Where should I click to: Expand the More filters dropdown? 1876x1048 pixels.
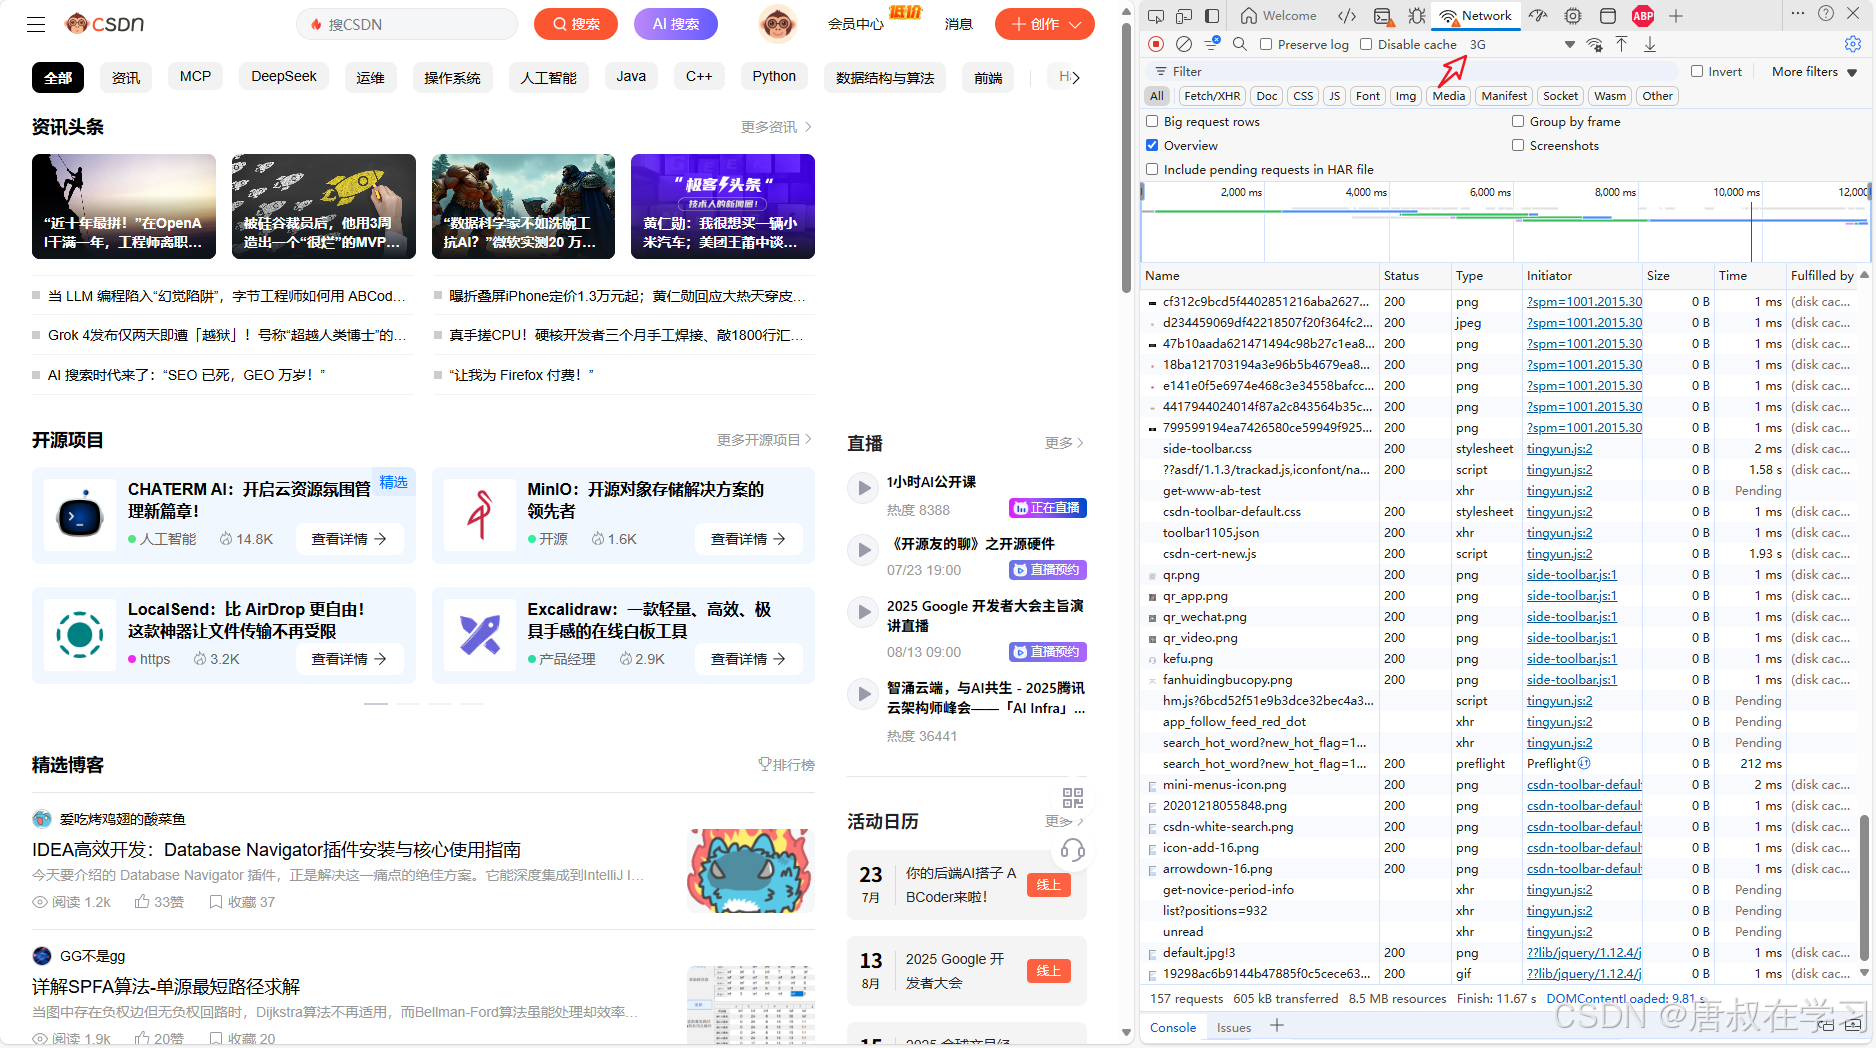coord(1814,71)
